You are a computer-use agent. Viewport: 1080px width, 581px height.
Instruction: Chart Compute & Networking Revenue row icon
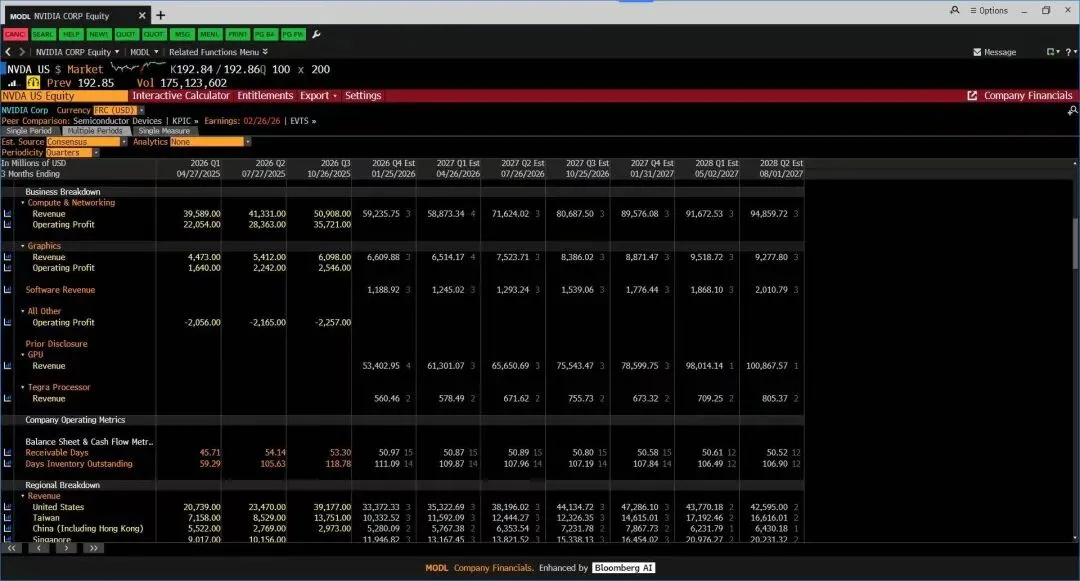click(8, 214)
